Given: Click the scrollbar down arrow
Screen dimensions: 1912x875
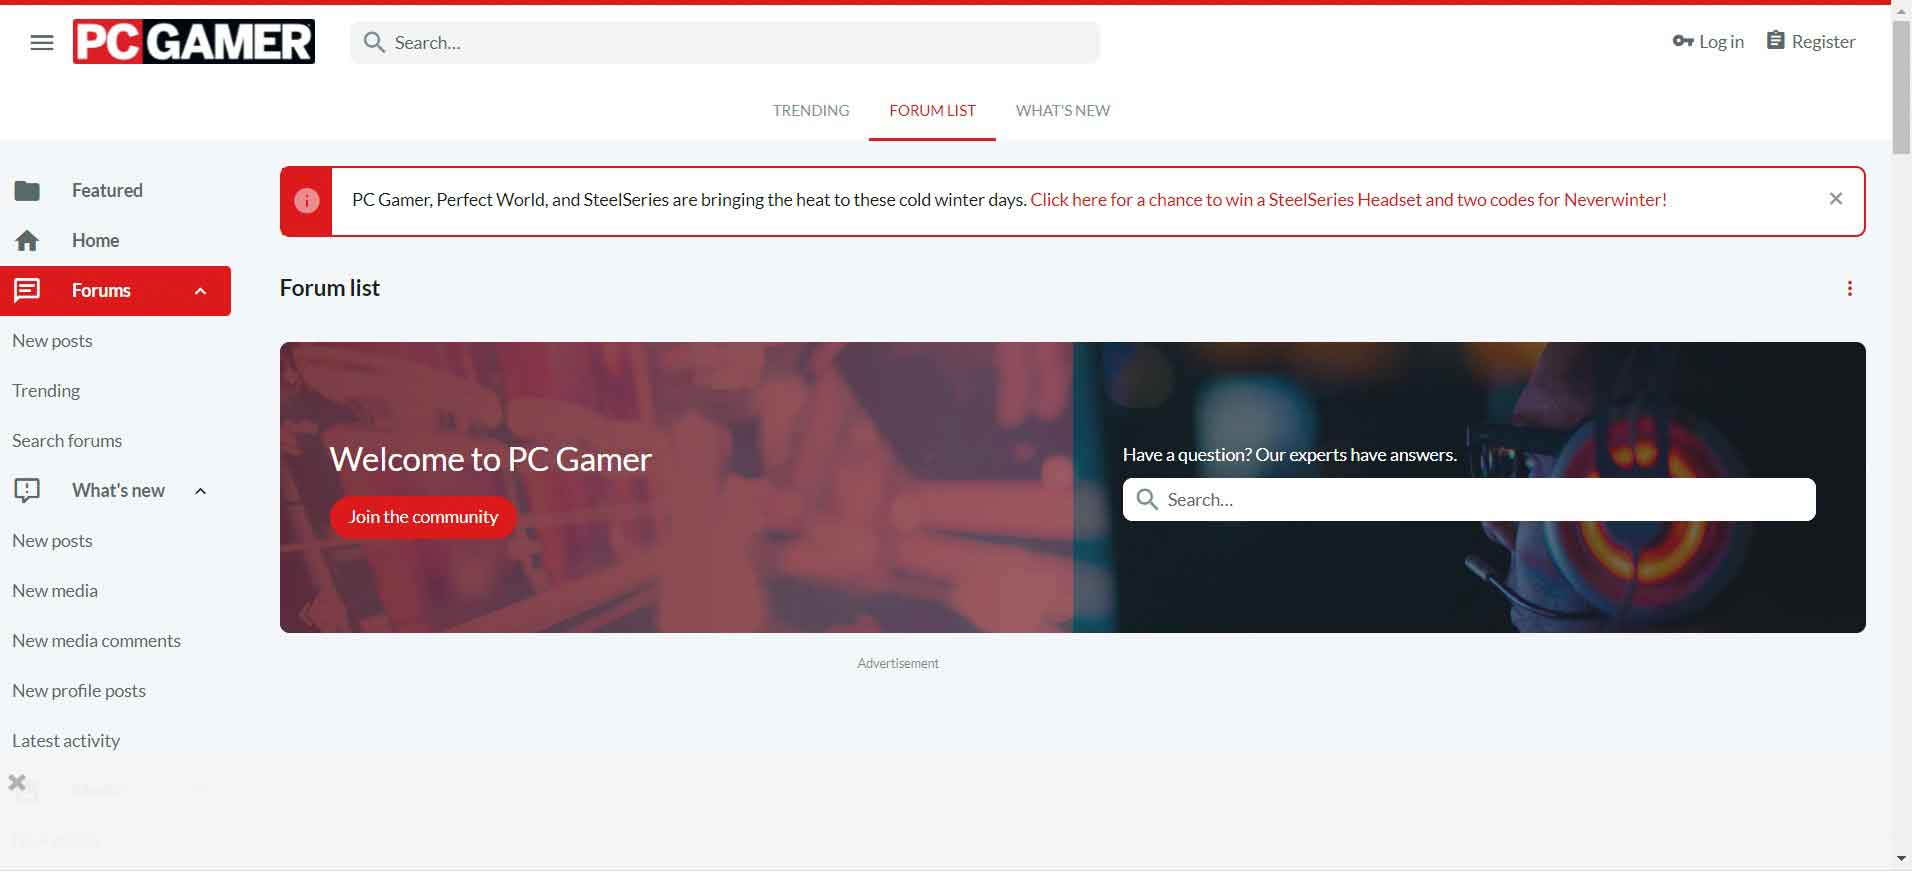Looking at the screenshot, I should coord(1901,859).
